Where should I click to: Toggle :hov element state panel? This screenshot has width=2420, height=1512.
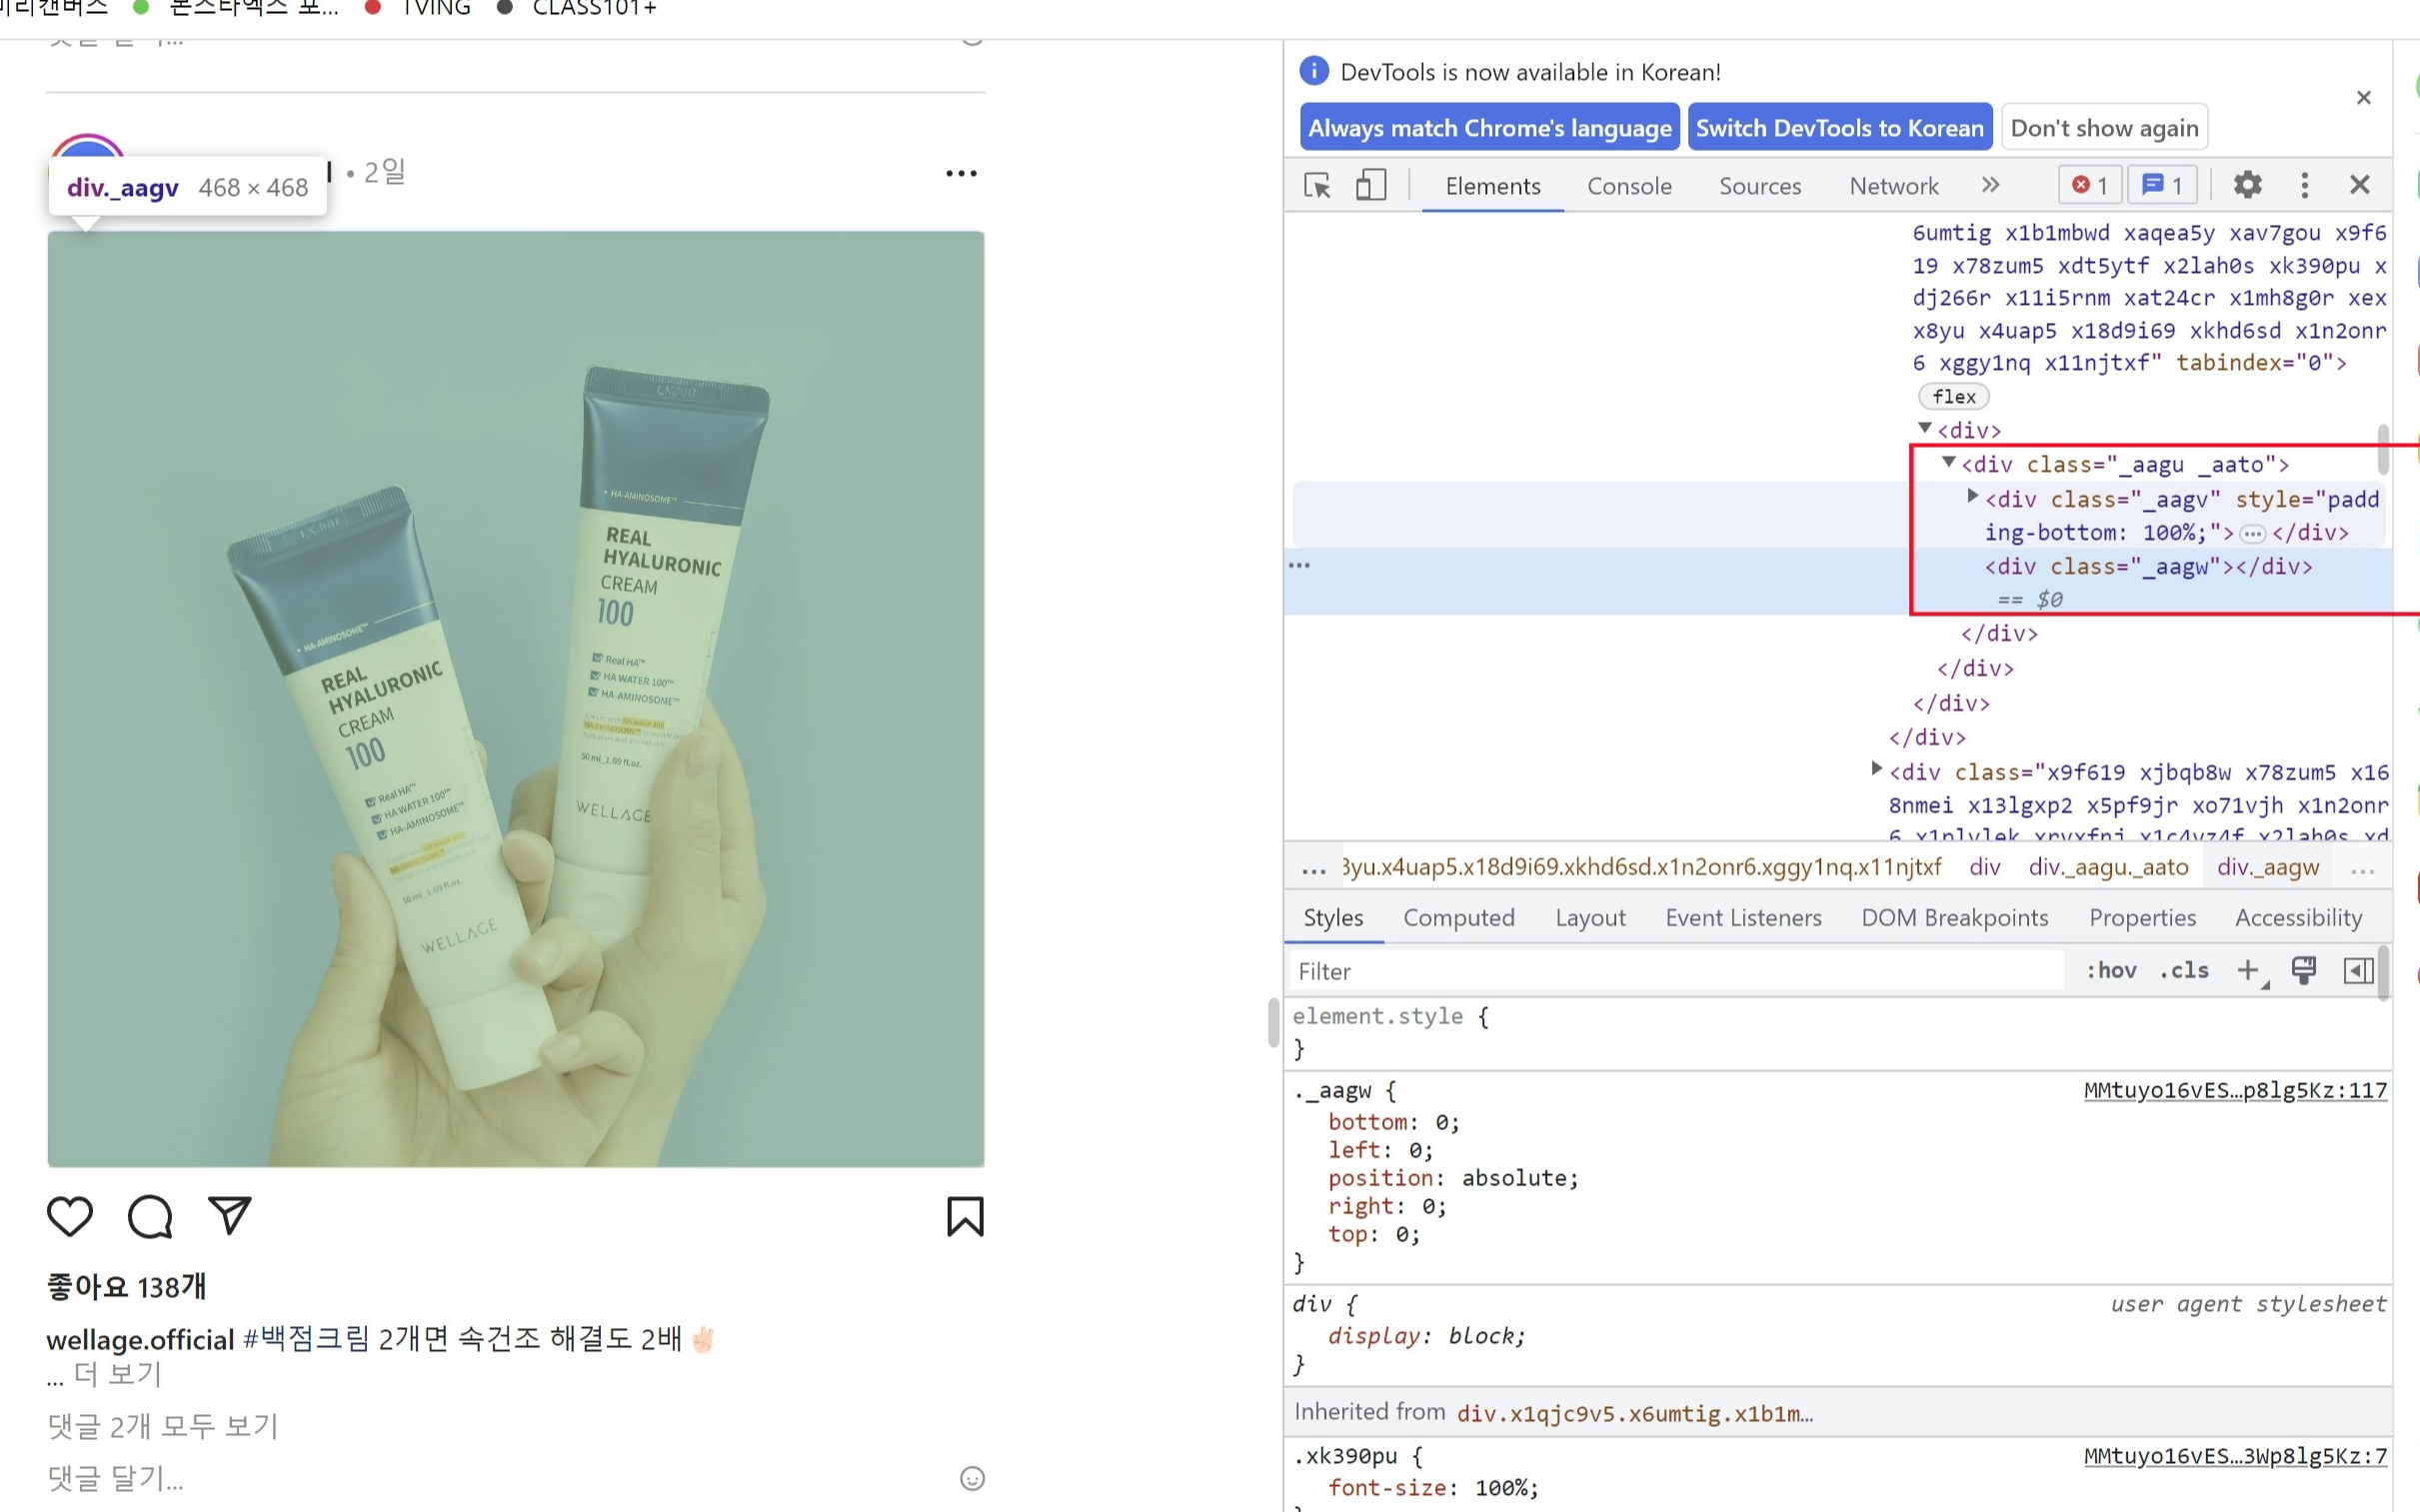(x=2110, y=970)
